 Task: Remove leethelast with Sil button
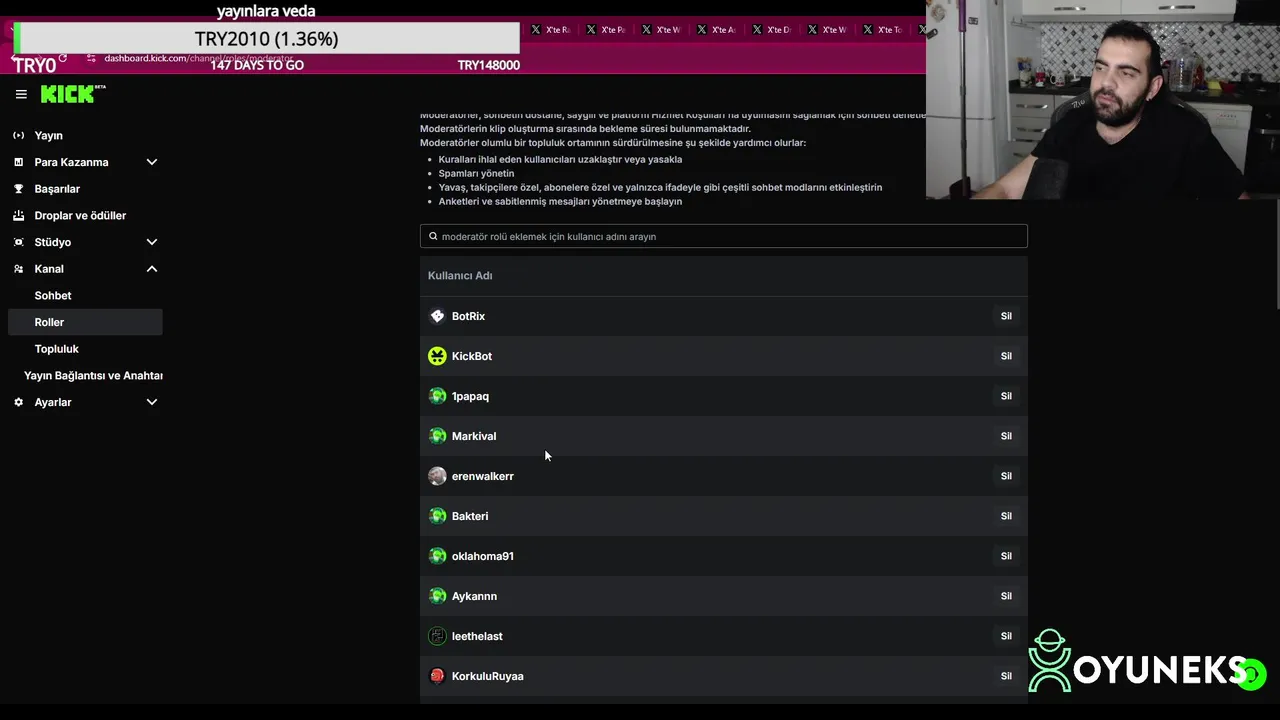coord(1006,636)
